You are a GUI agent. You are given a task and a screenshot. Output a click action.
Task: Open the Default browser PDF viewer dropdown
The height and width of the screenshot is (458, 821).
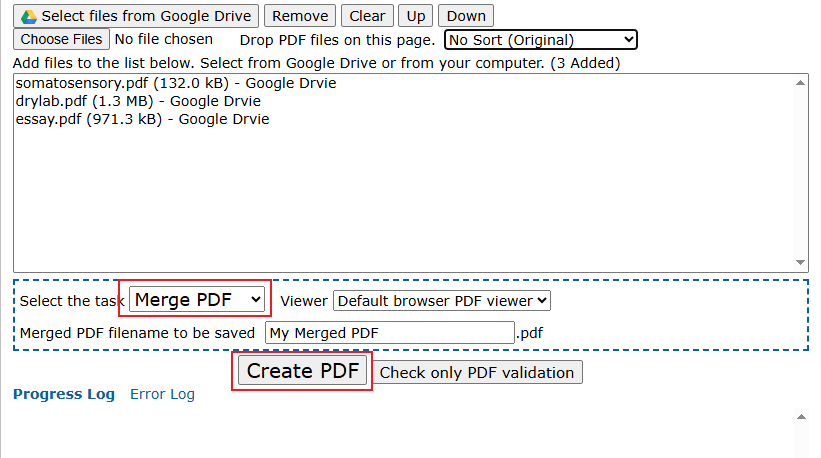tap(441, 301)
